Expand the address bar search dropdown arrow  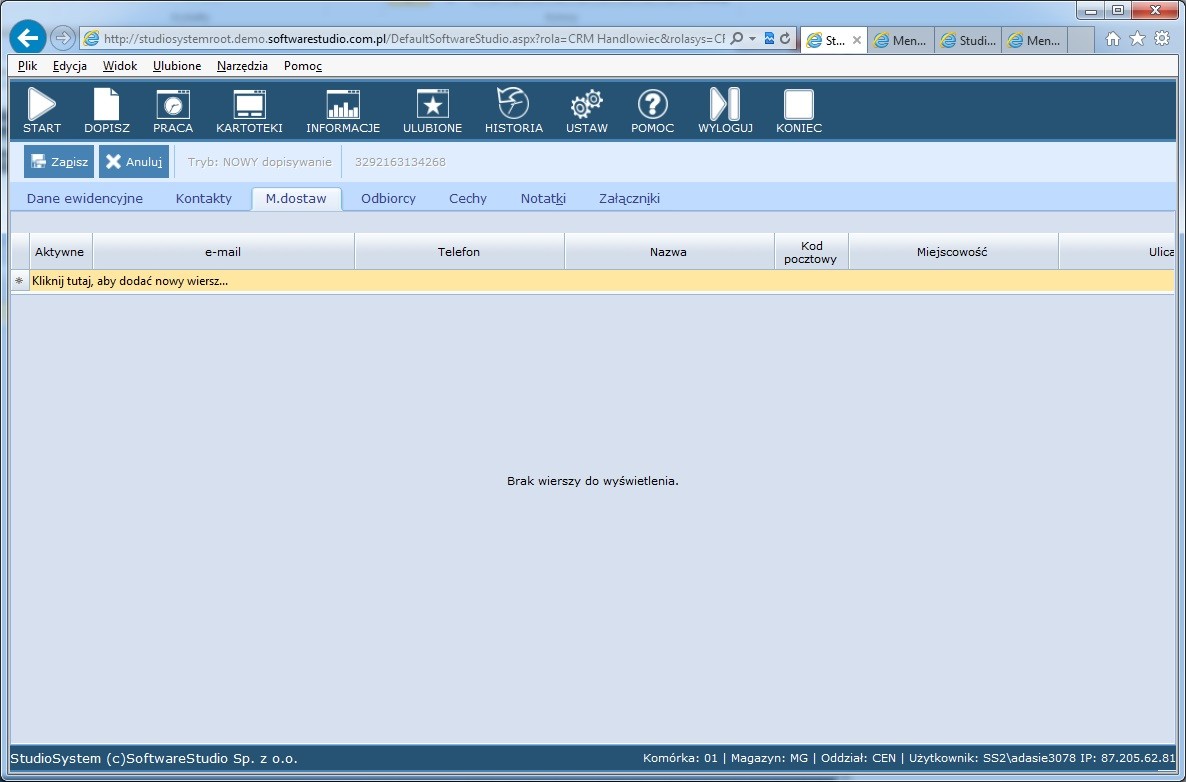pyautogui.click(x=753, y=39)
